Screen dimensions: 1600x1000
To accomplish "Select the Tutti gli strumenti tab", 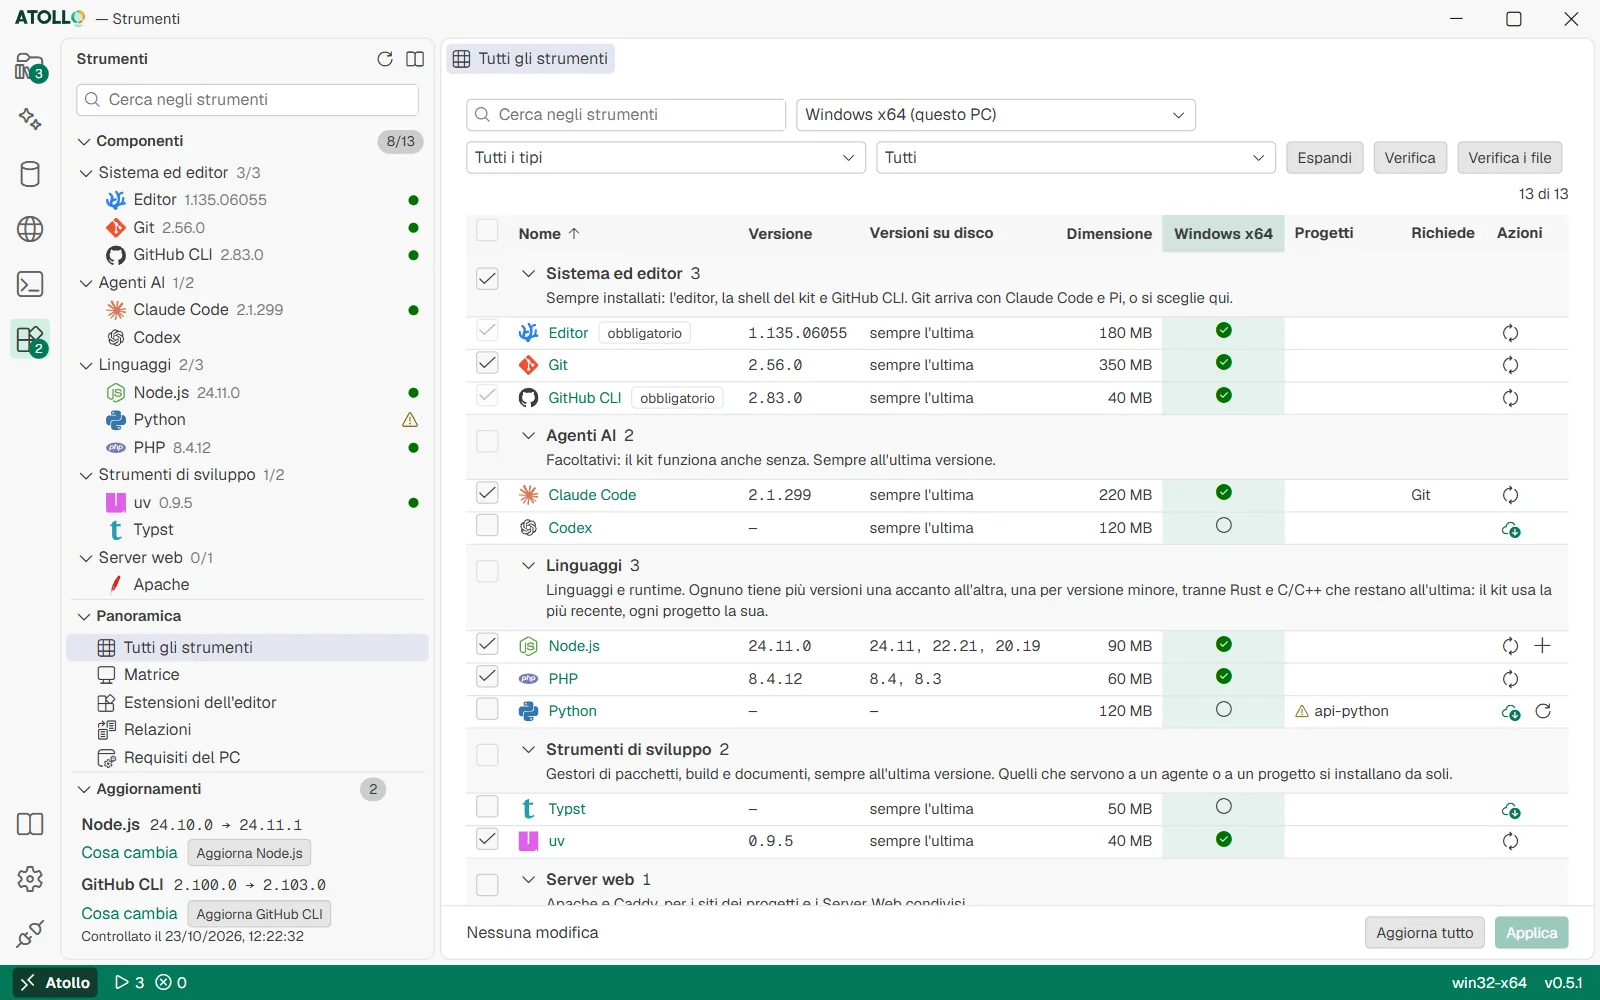I will tap(530, 59).
